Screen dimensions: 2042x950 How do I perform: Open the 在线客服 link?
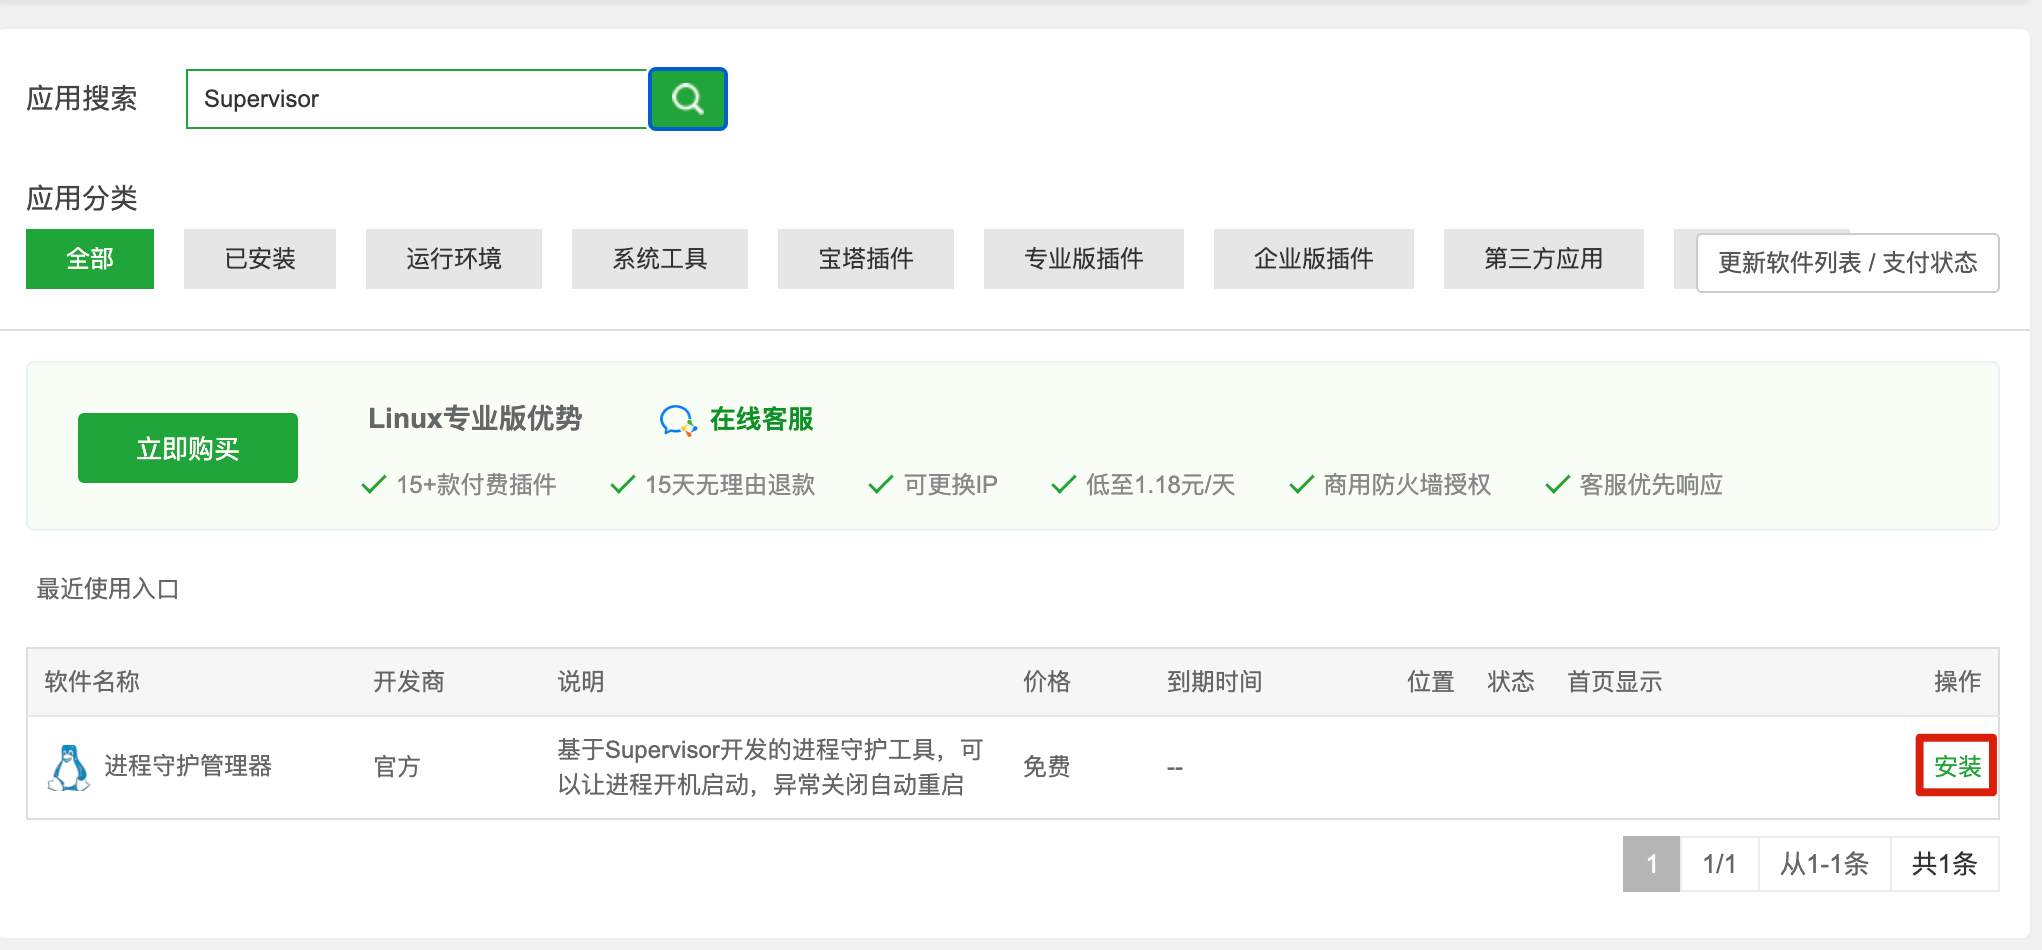(x=761, y=419)
